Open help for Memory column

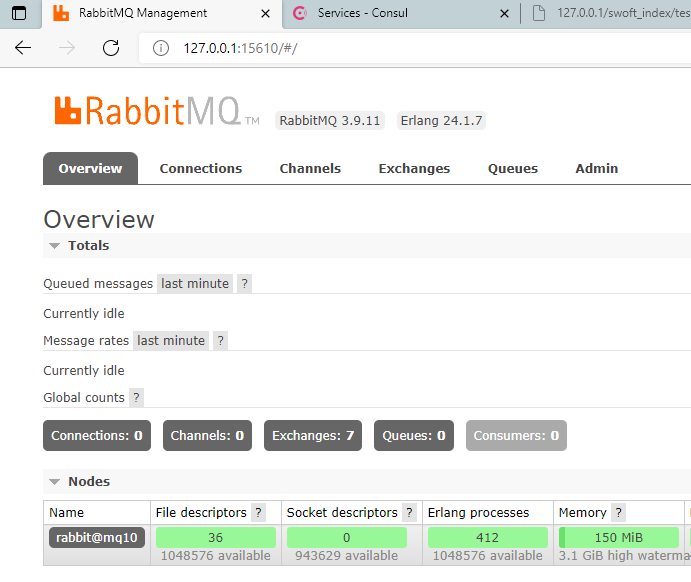coord(618,512)
